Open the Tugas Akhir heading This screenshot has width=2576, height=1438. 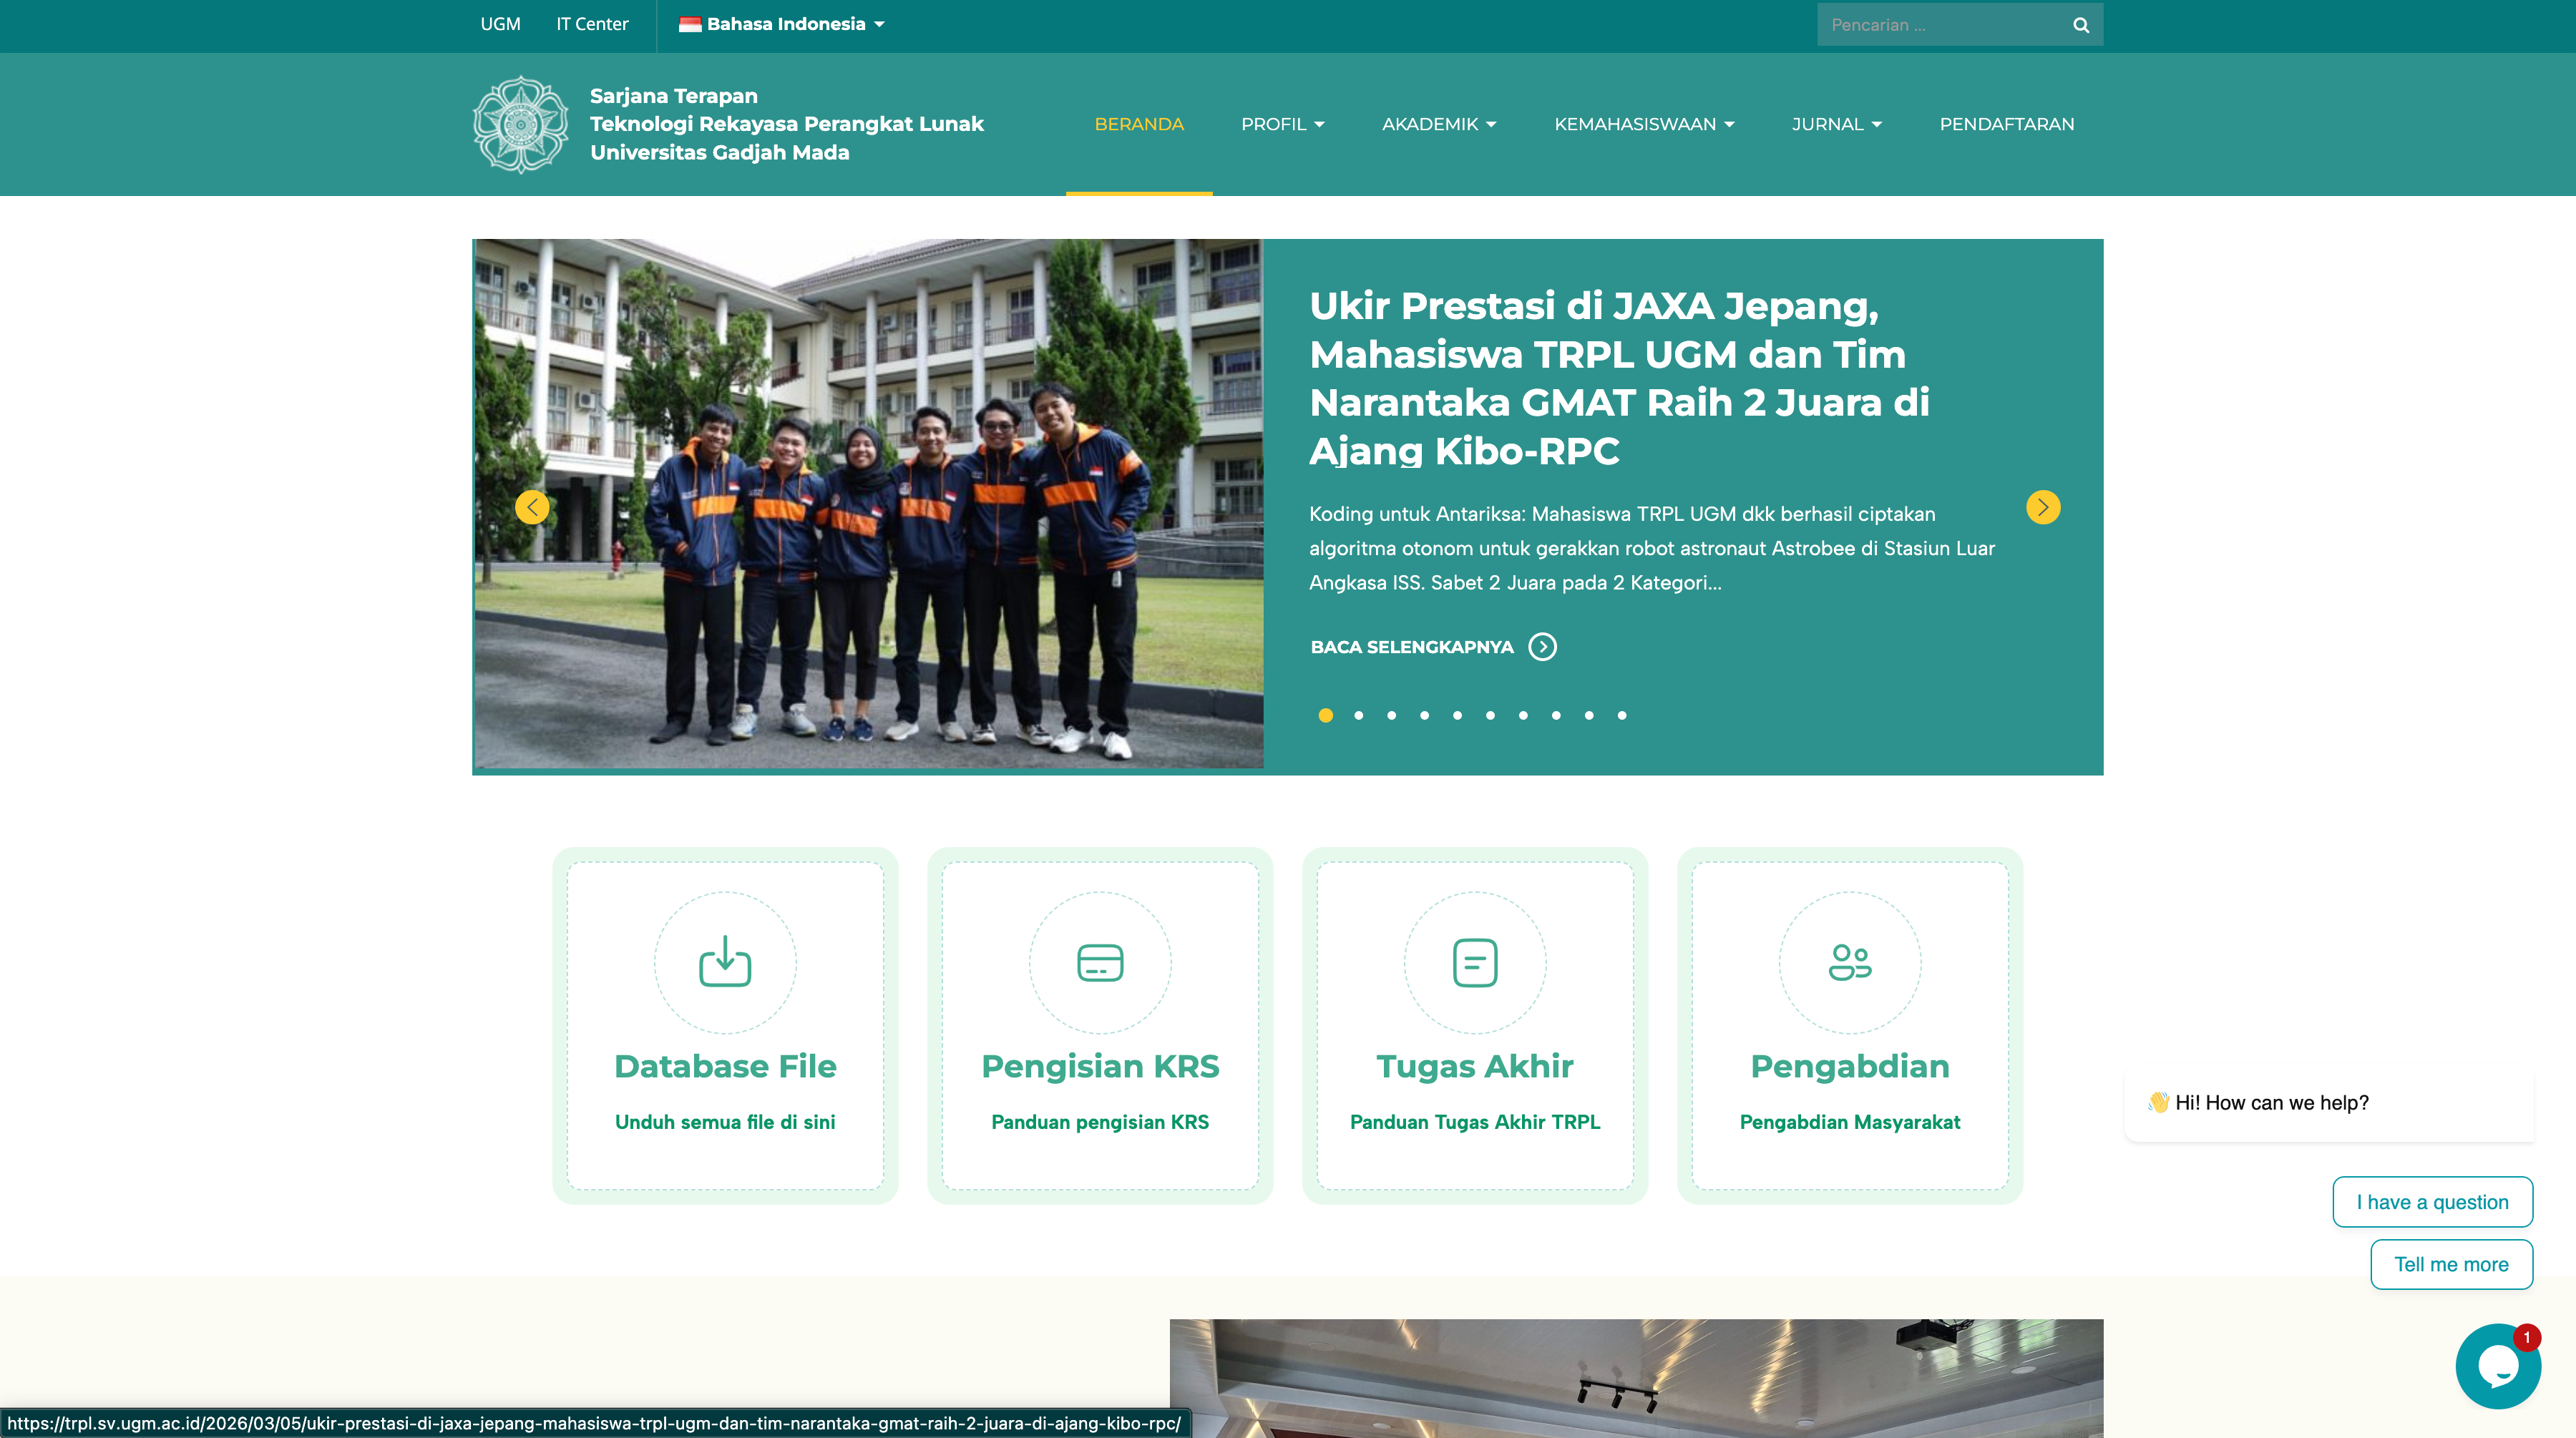coord(1475,1066)
